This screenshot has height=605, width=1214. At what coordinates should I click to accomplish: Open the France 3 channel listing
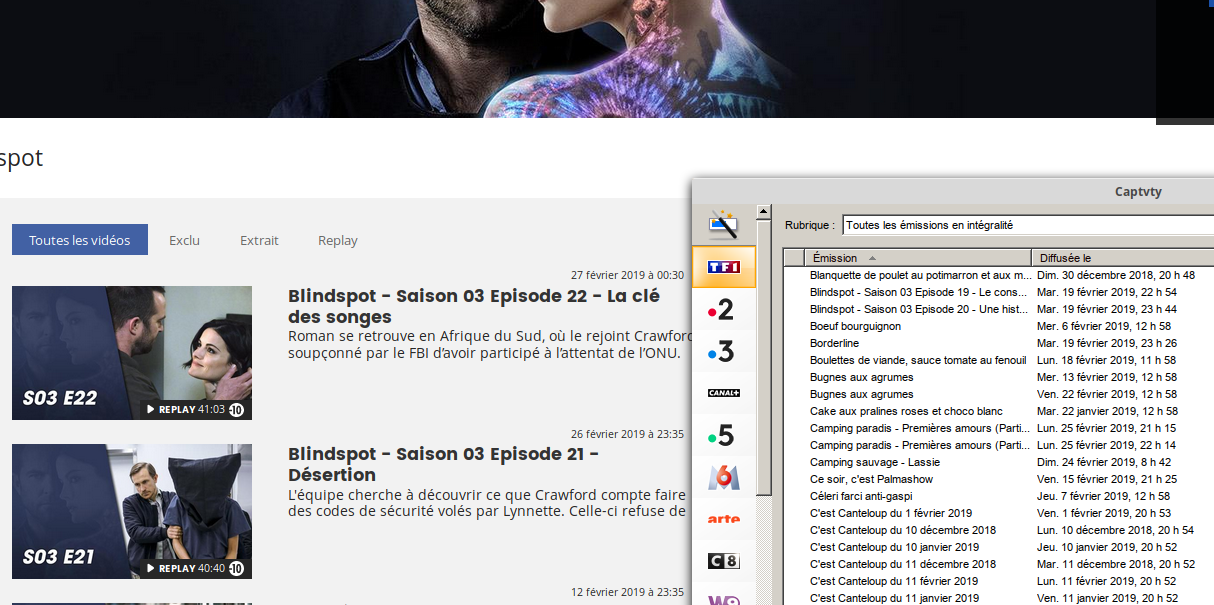click(723, 351)
